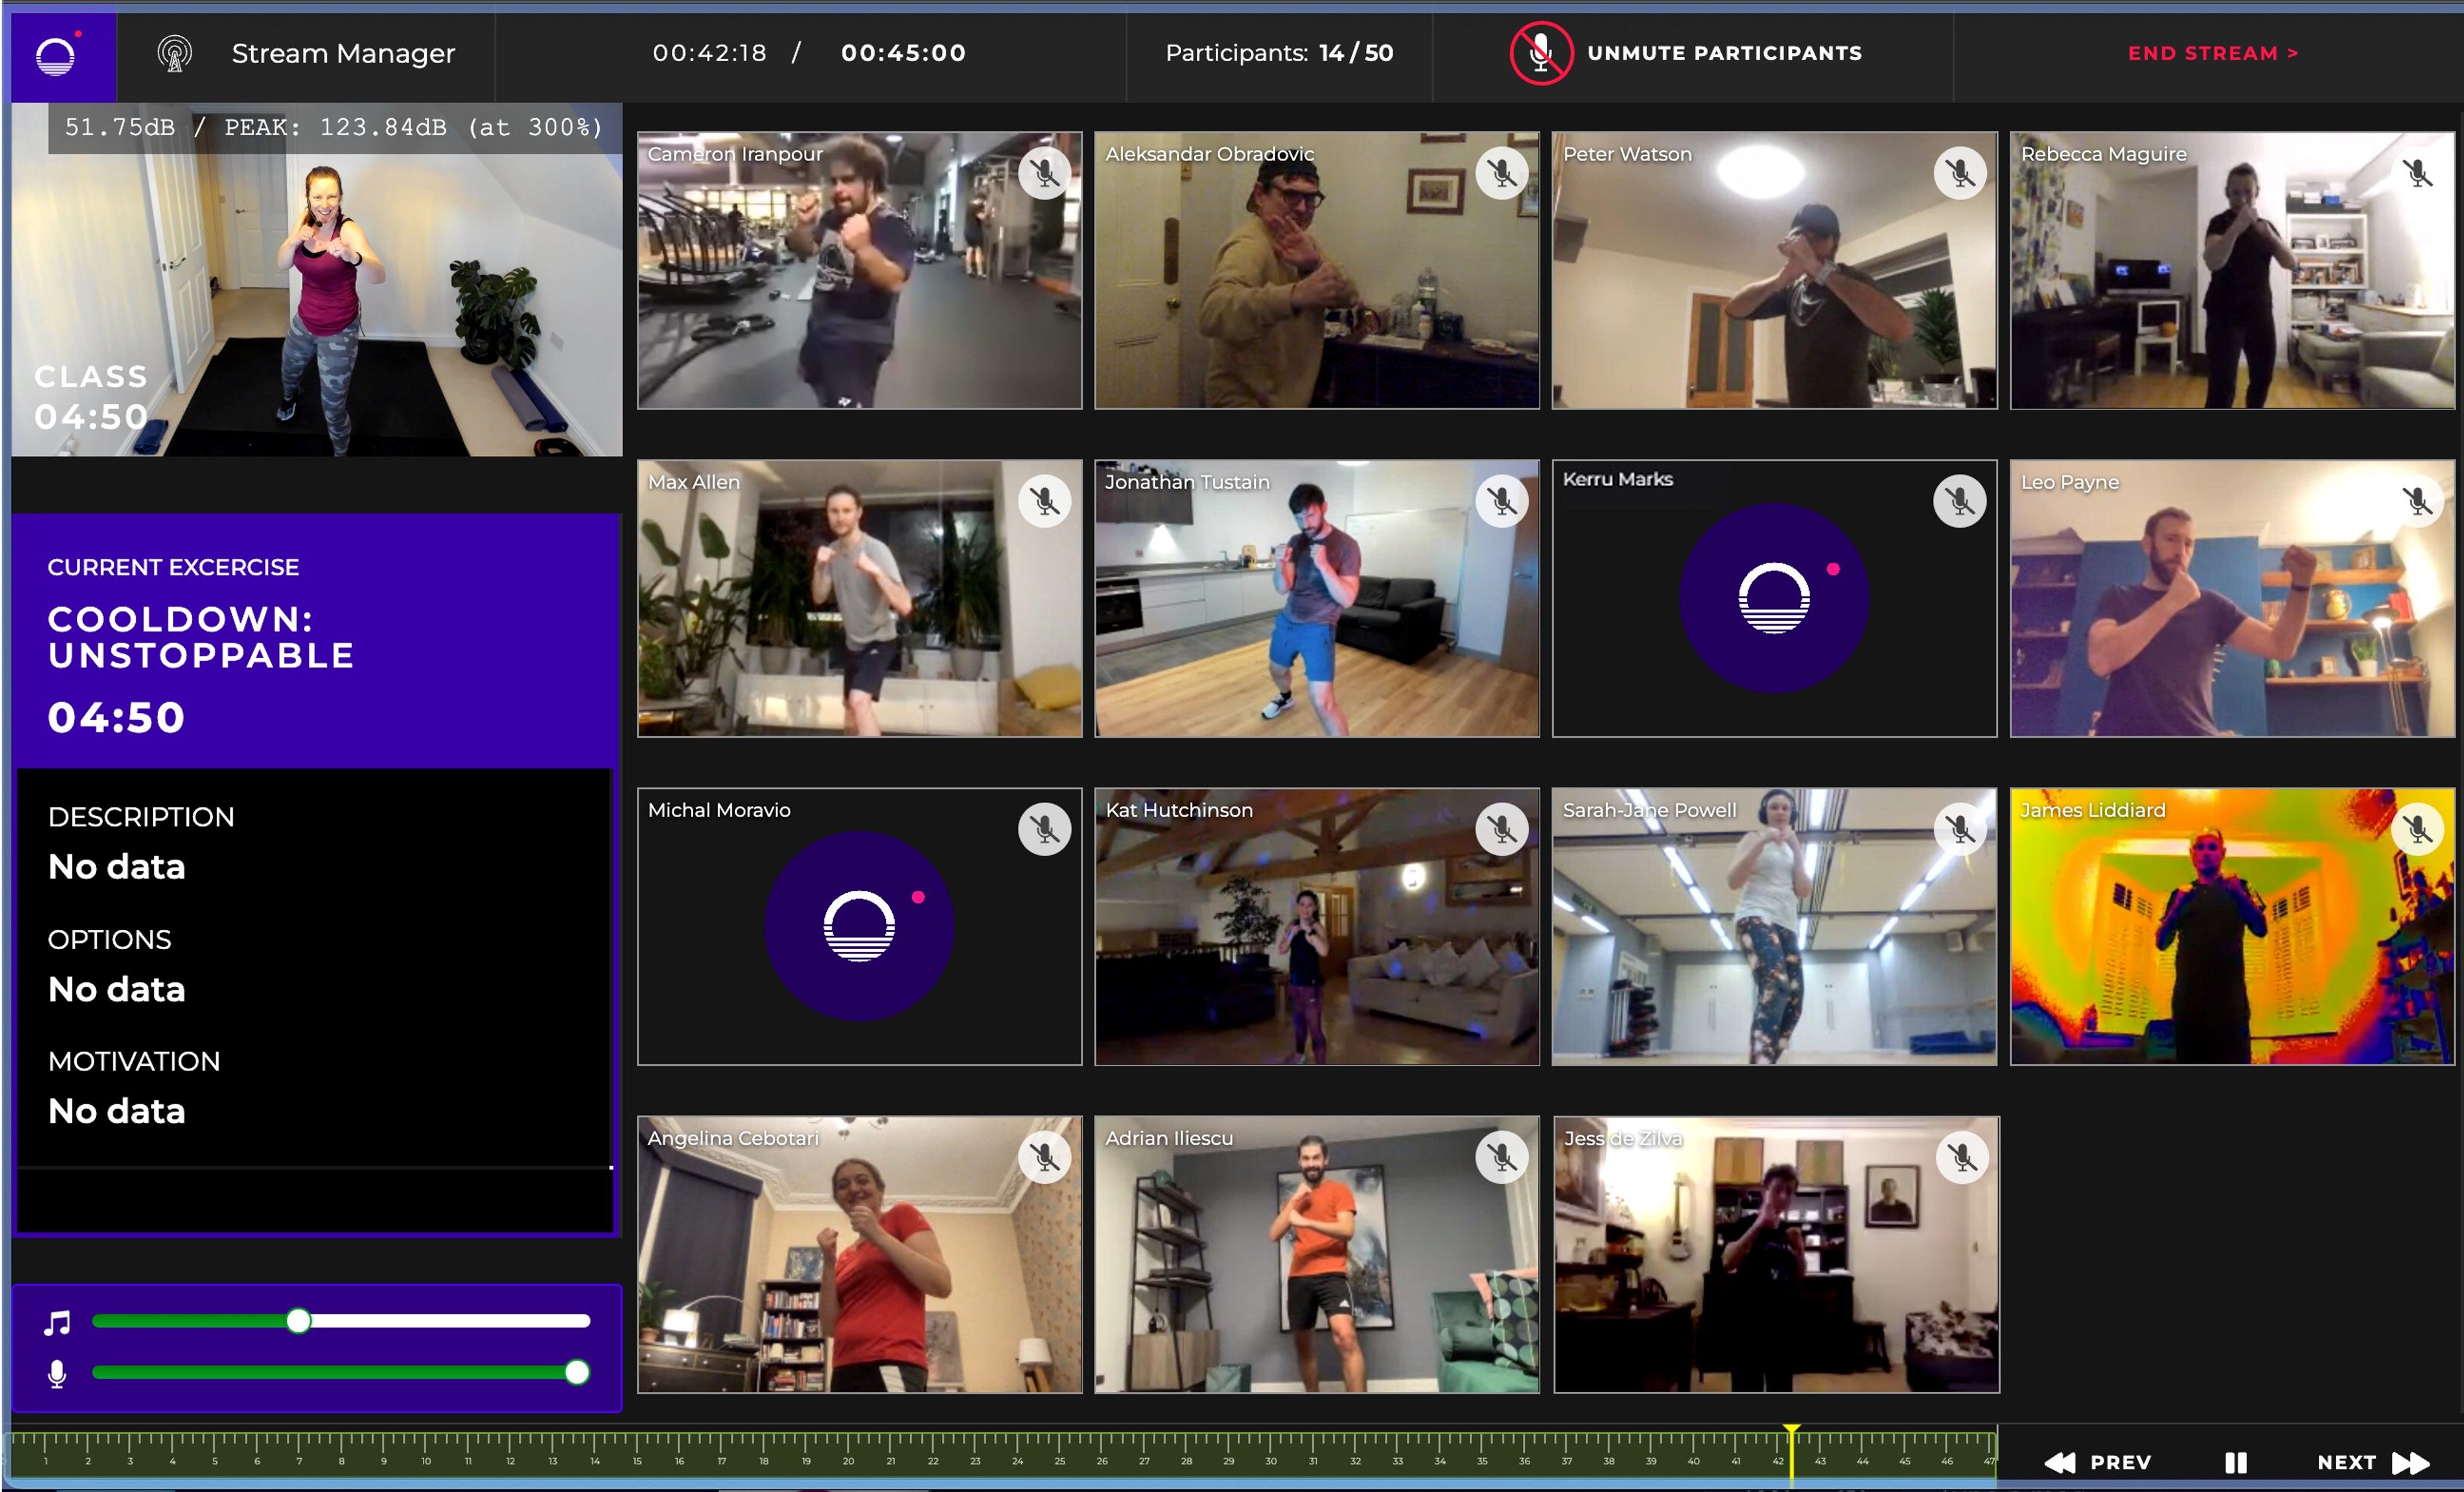The height and width of the screenshot is (1492, 2464).
Task: Select Leo Payne's video tile
Action: pos(2232,598)
